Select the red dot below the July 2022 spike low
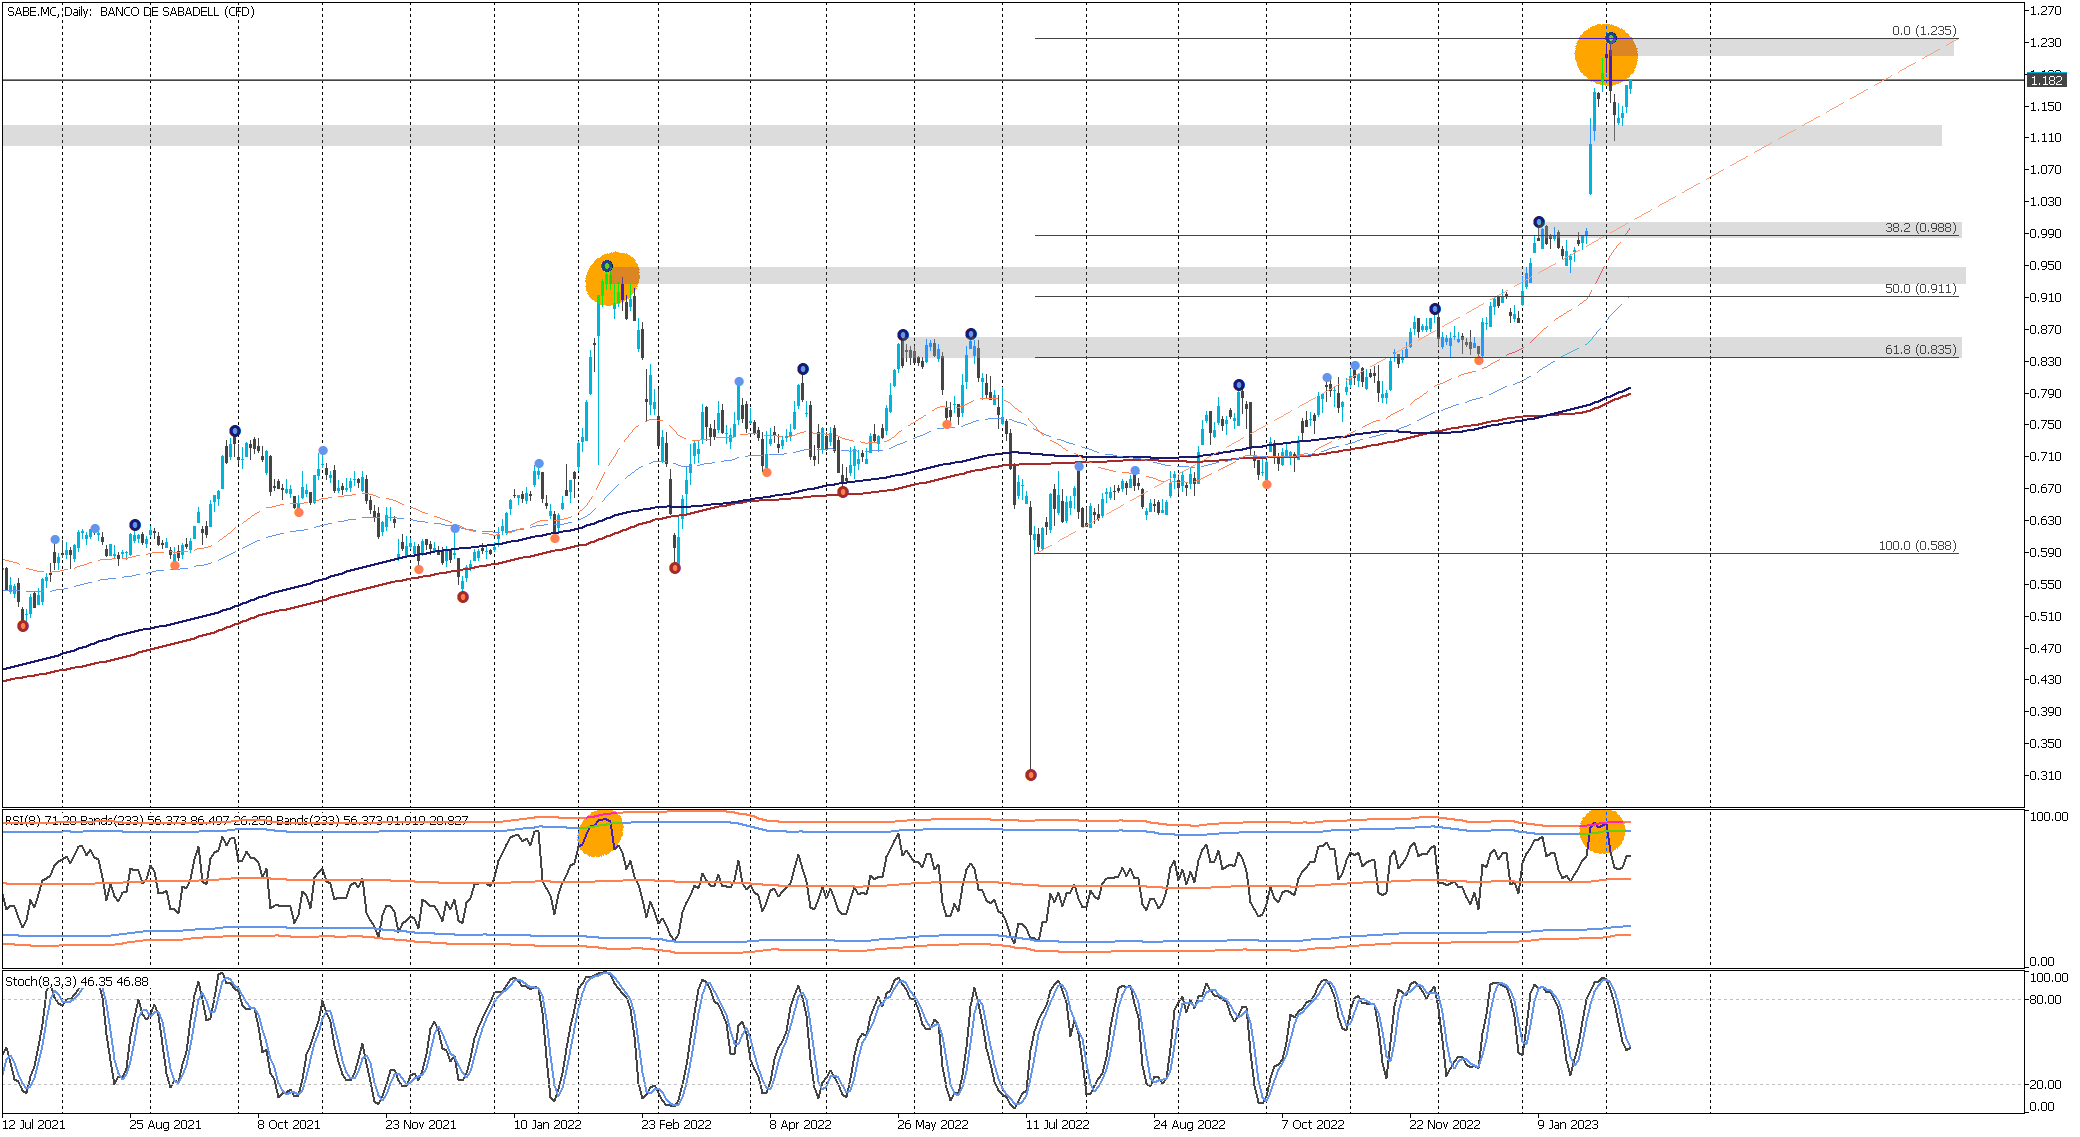The width and height of the screenshot is (2080, 1137). (x=1031, y=775)
